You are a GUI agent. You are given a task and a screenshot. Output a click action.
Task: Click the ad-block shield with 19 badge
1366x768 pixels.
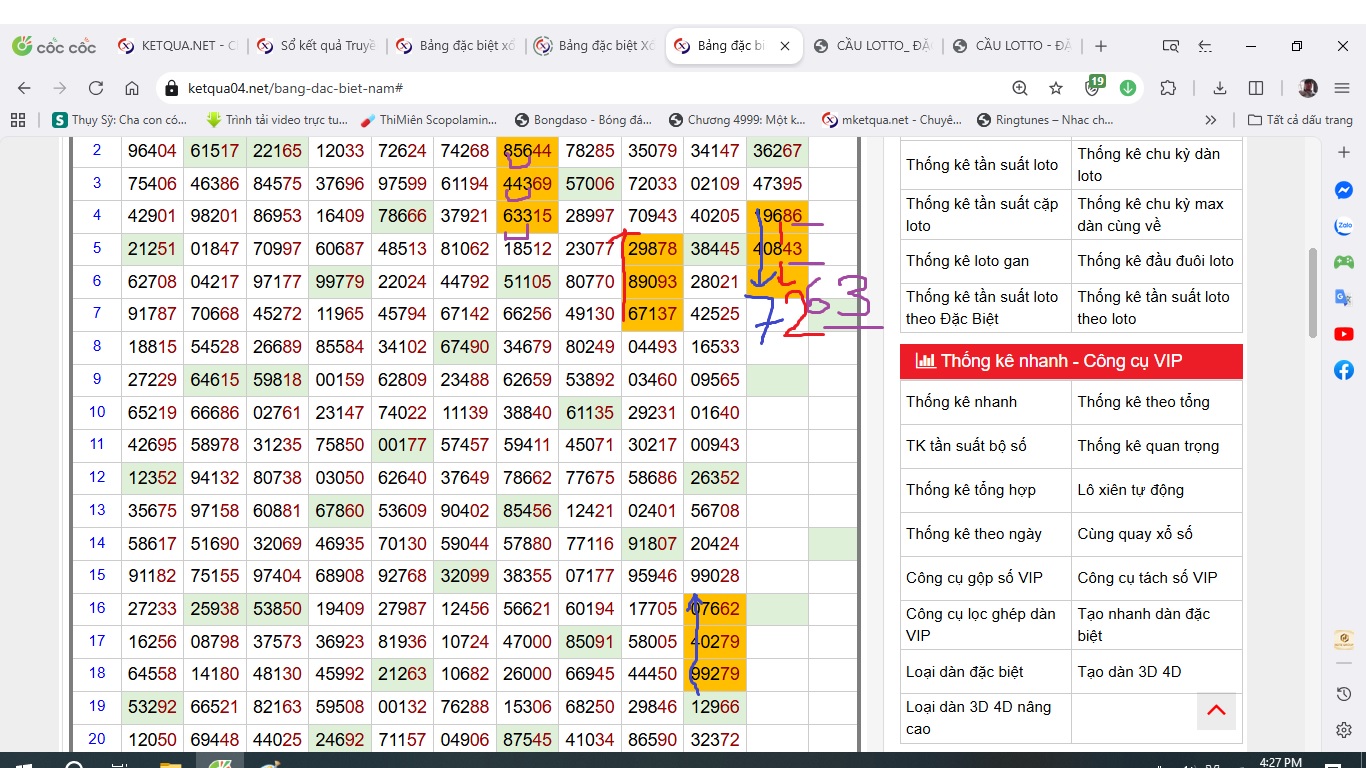pyautogui.click(x=1093, y=88)
